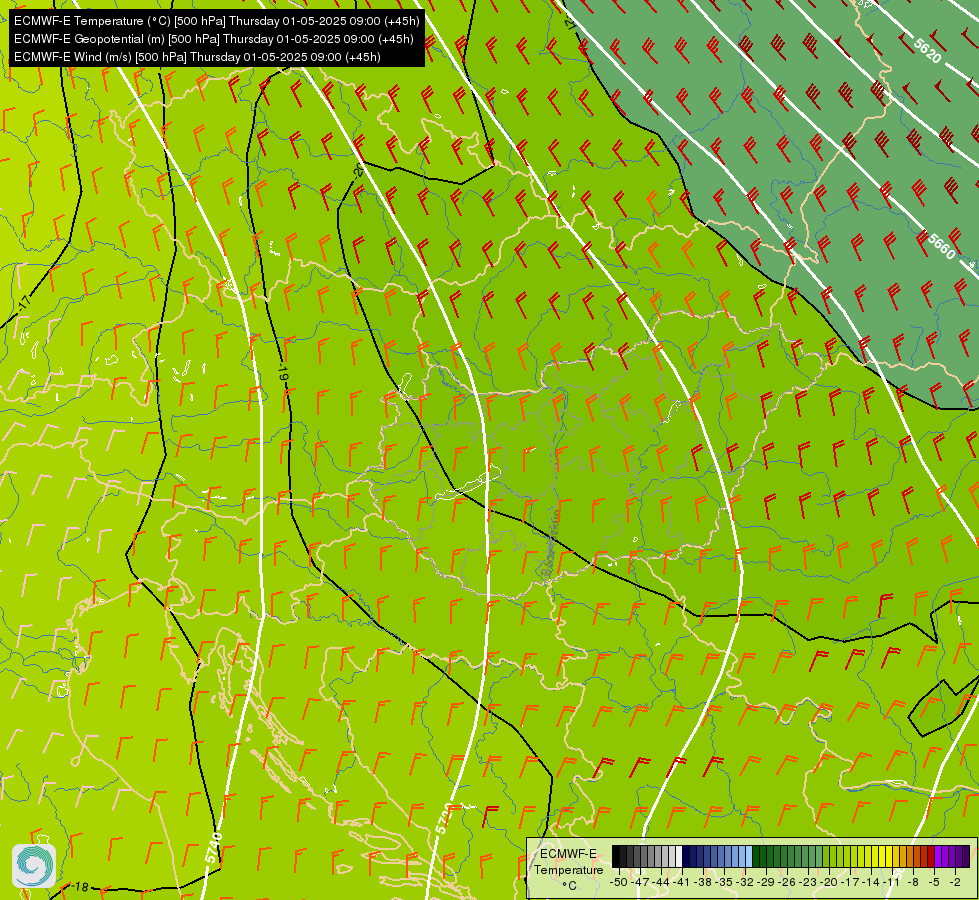Pick the white swatch before -41

(679, 856)
